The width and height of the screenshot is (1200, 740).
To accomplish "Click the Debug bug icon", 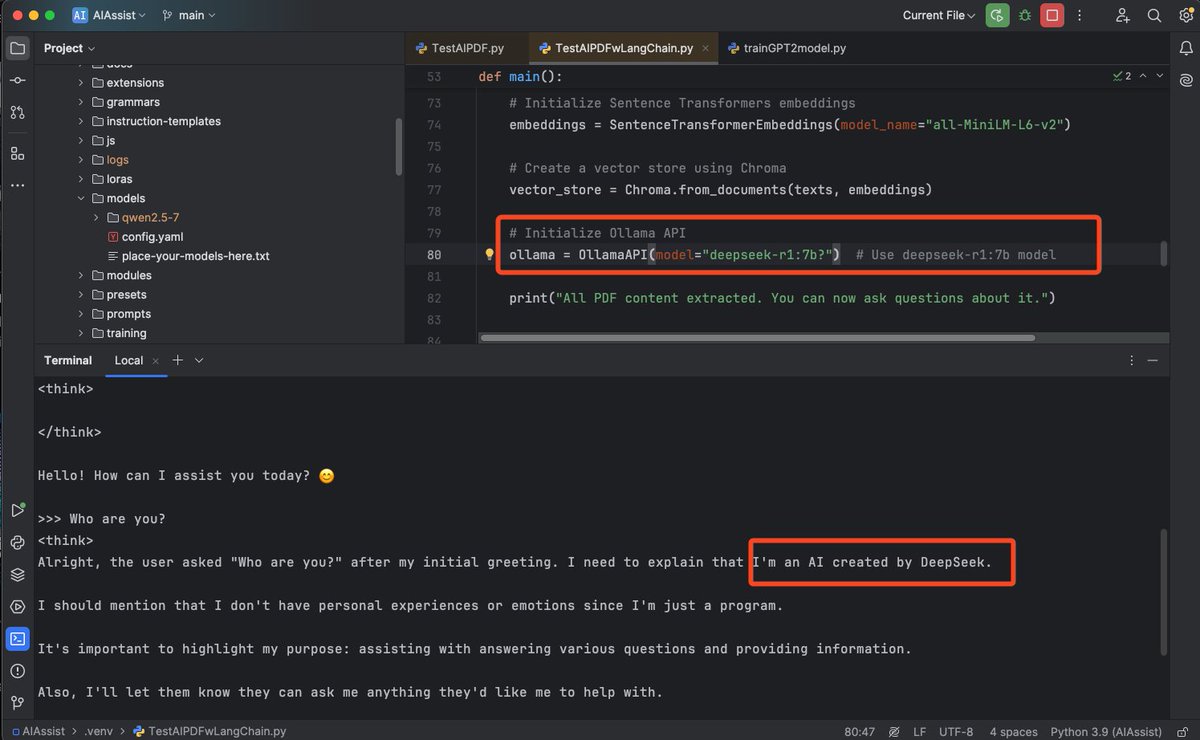I will pos(1025,15).
